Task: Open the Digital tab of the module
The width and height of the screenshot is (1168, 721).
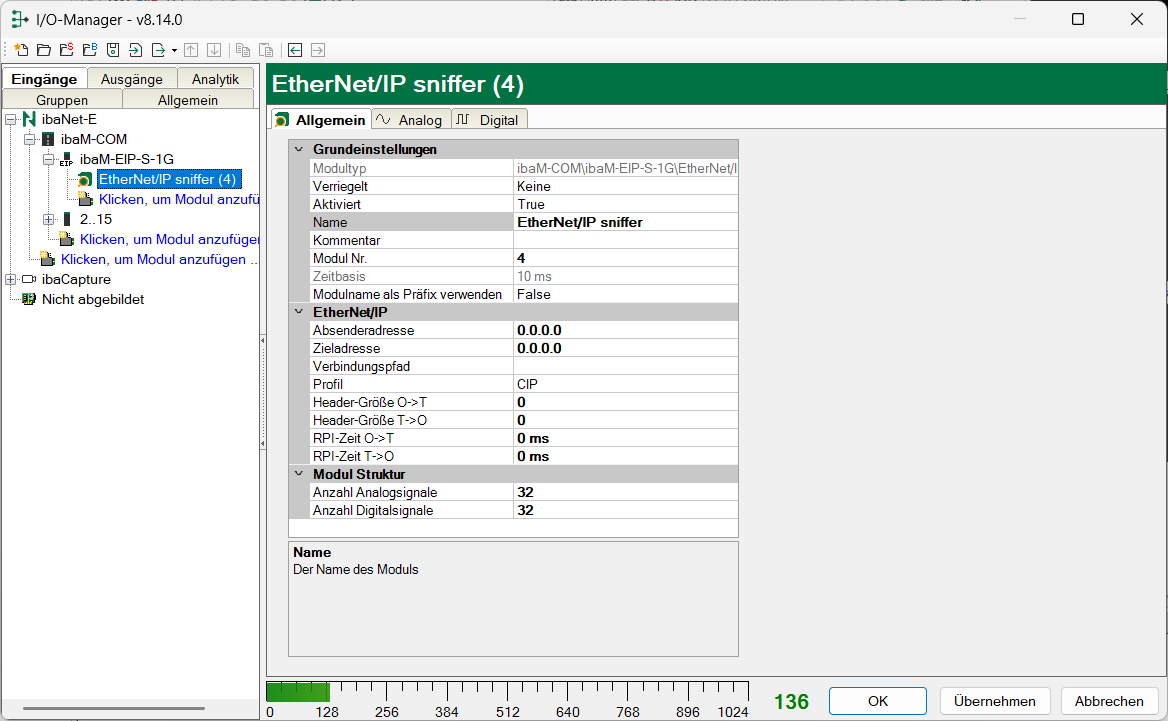Action: 489,120
